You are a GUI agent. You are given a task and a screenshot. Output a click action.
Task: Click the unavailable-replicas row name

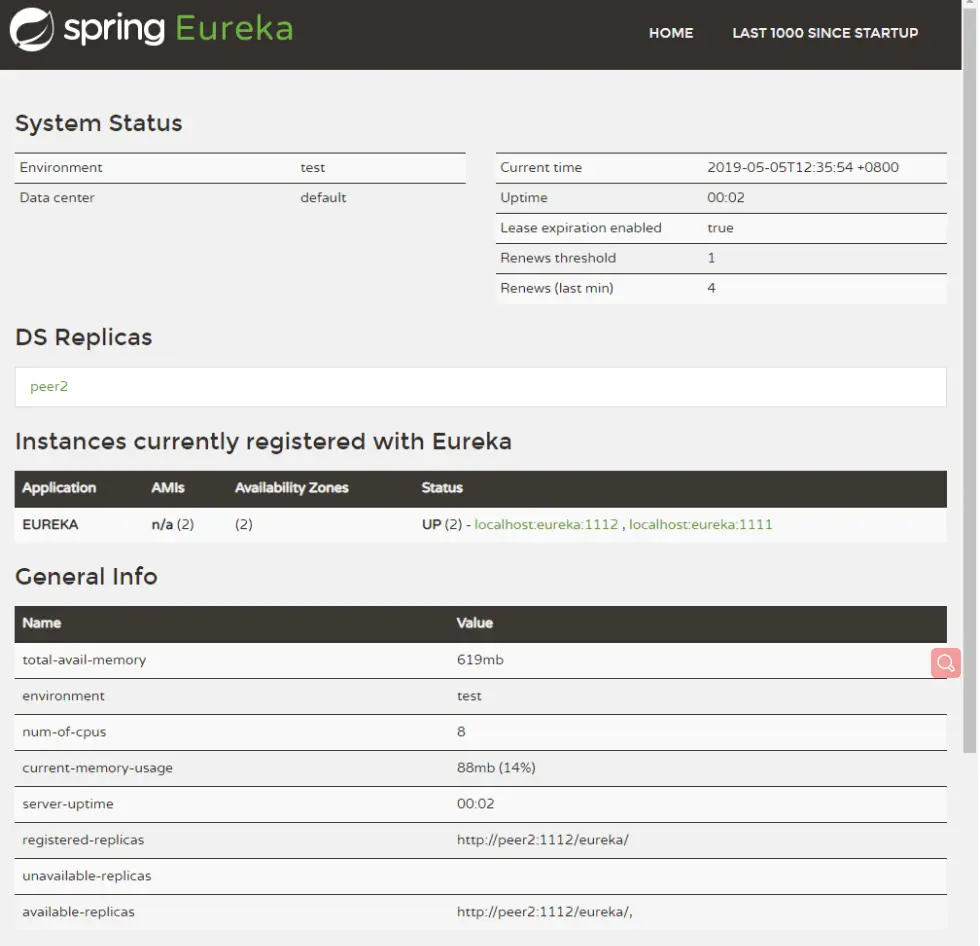(x=87, y=876)
